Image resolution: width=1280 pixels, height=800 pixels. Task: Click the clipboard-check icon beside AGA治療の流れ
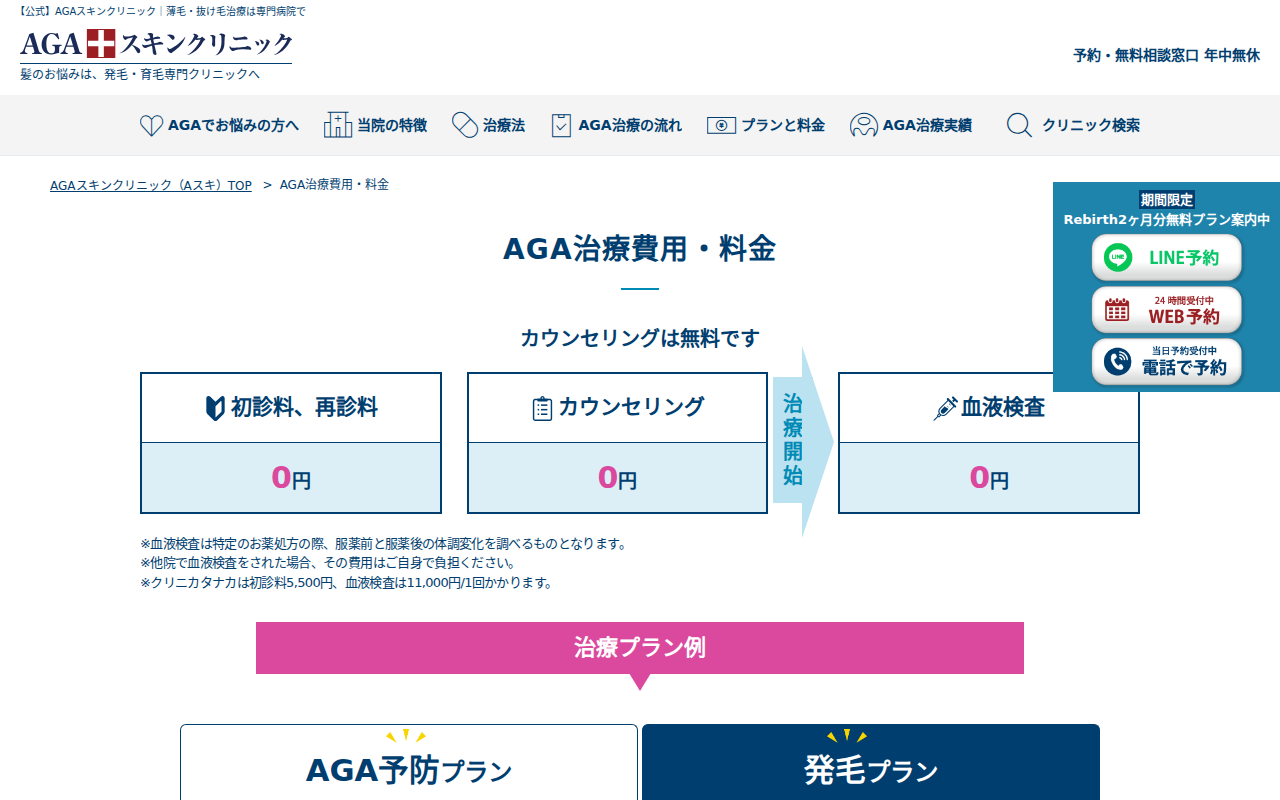coord(561,125)
